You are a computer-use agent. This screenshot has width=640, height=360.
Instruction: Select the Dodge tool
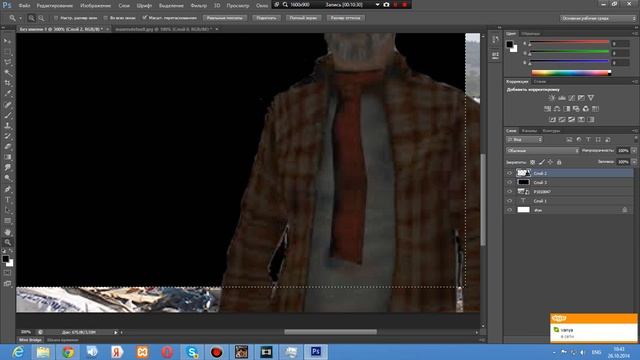8,178
